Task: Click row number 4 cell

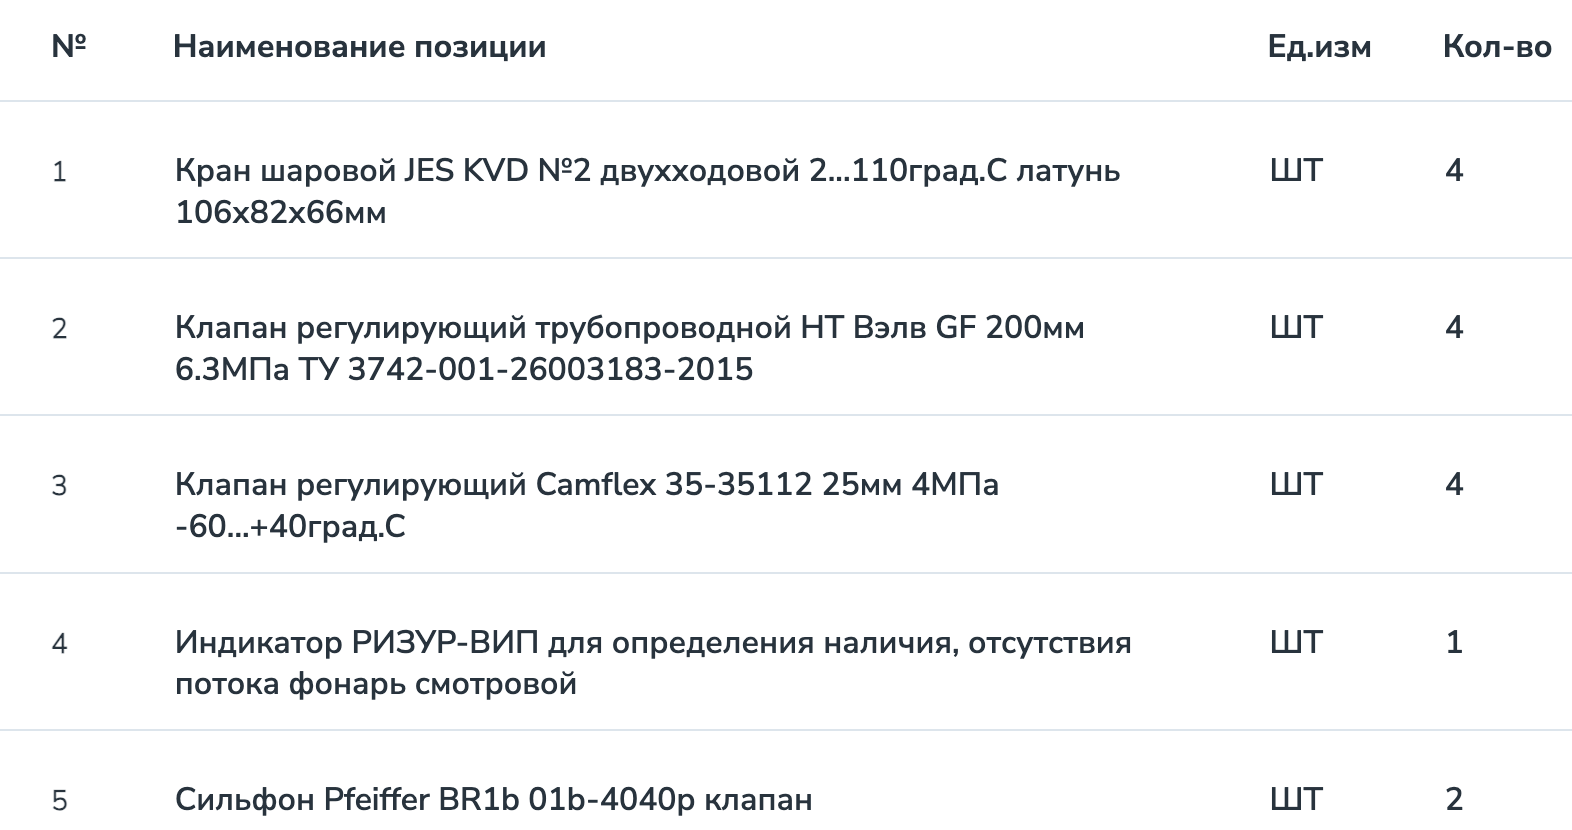Action: point(59,643)
